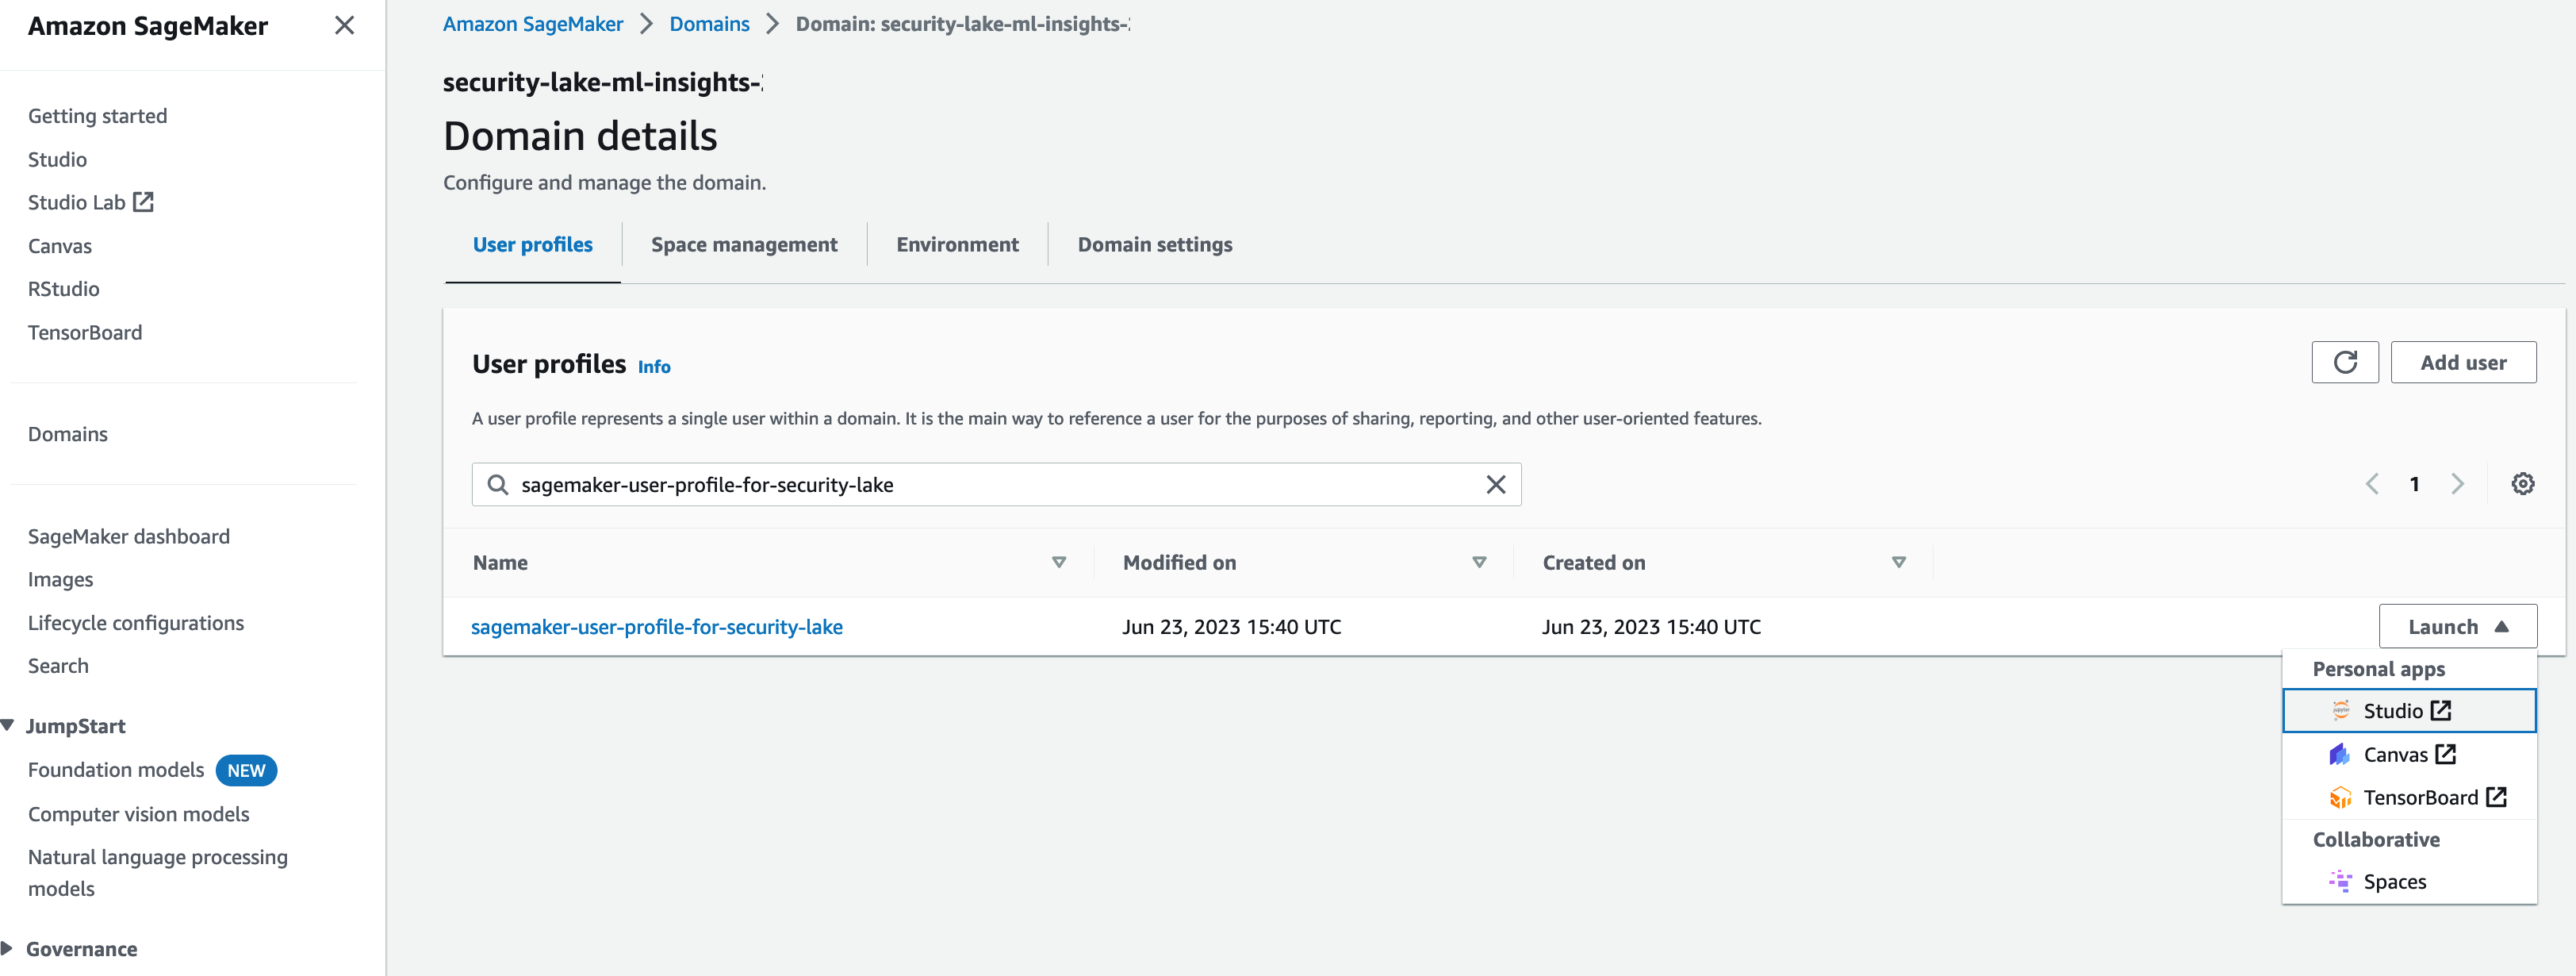Open Canvas from the launch menu
This screenshot has width=2576, height=976.
click(x=2398, y=754)
